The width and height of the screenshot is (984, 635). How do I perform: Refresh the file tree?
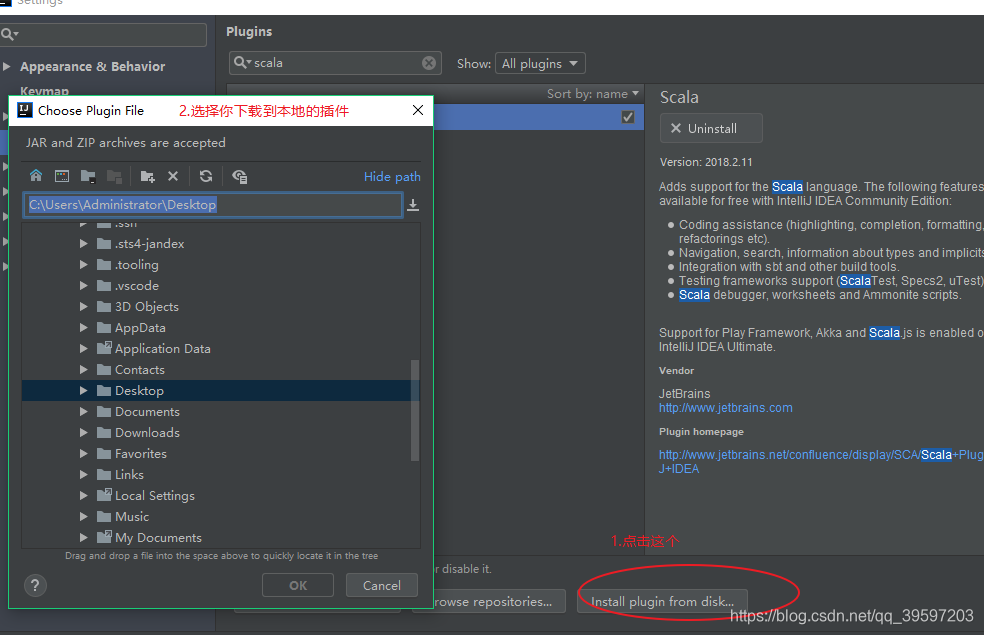click(x=206, y=176)
